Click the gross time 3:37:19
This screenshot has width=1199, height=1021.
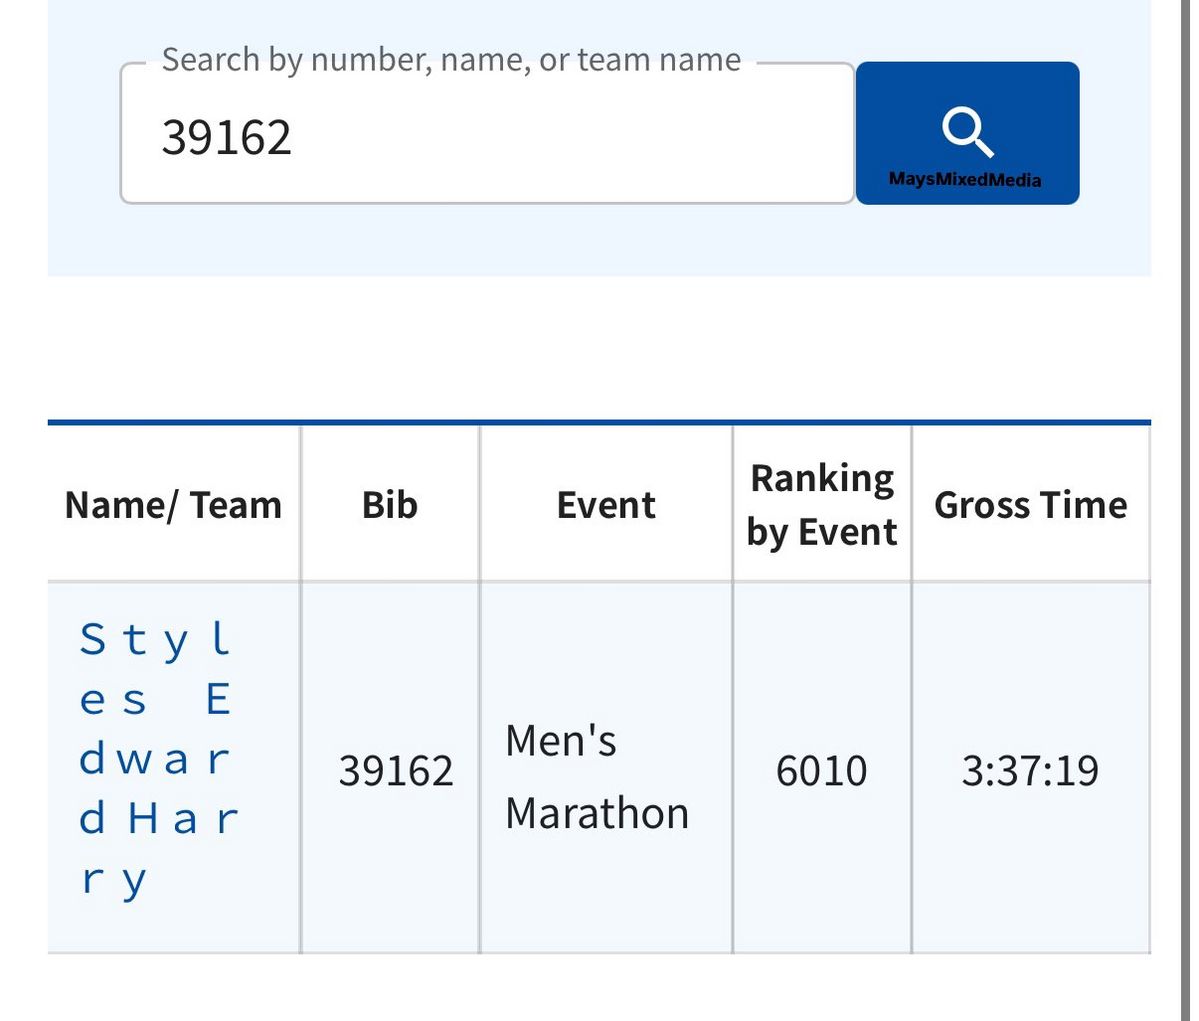coord(1030,771)
